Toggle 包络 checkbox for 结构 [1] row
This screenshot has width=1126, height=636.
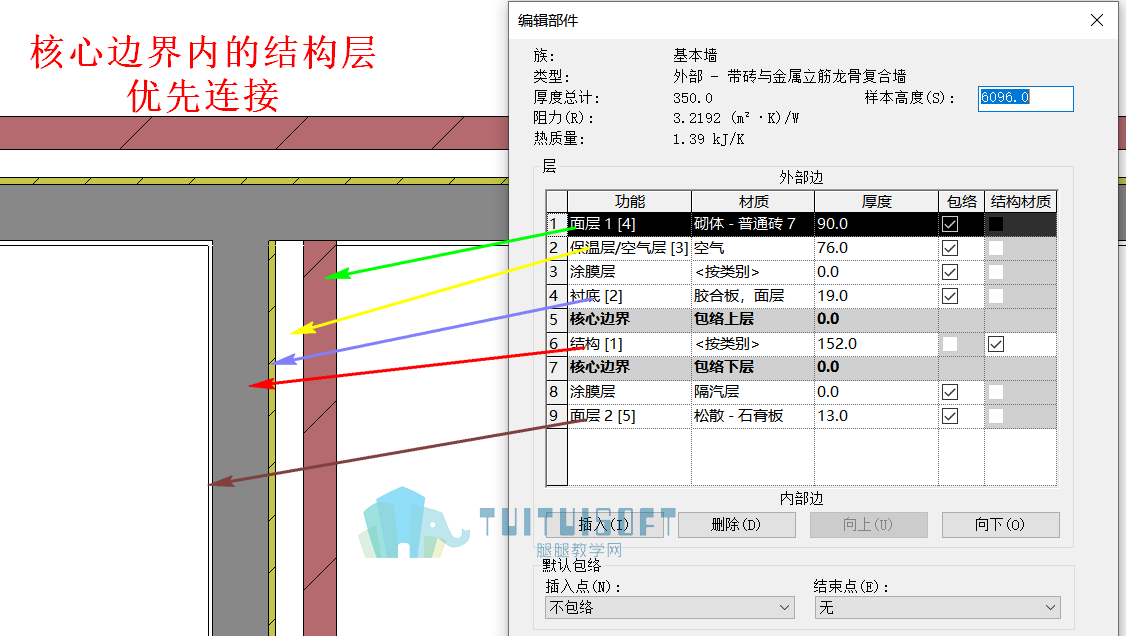click(950, 344)
